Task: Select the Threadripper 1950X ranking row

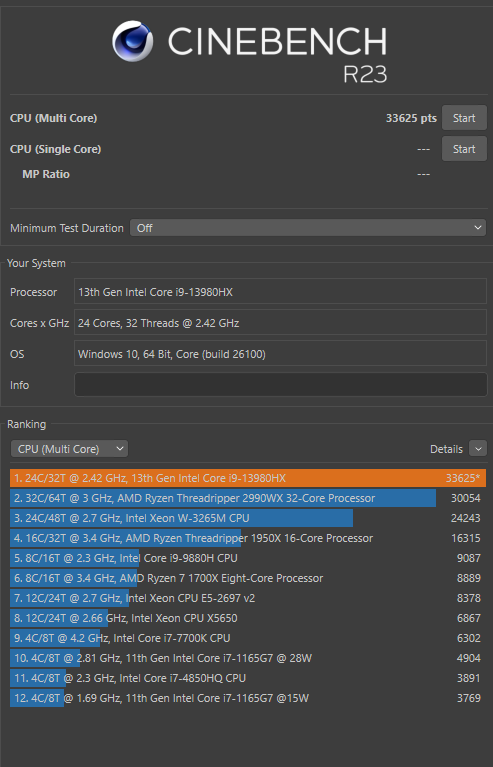Action: (x=248, y=538)
